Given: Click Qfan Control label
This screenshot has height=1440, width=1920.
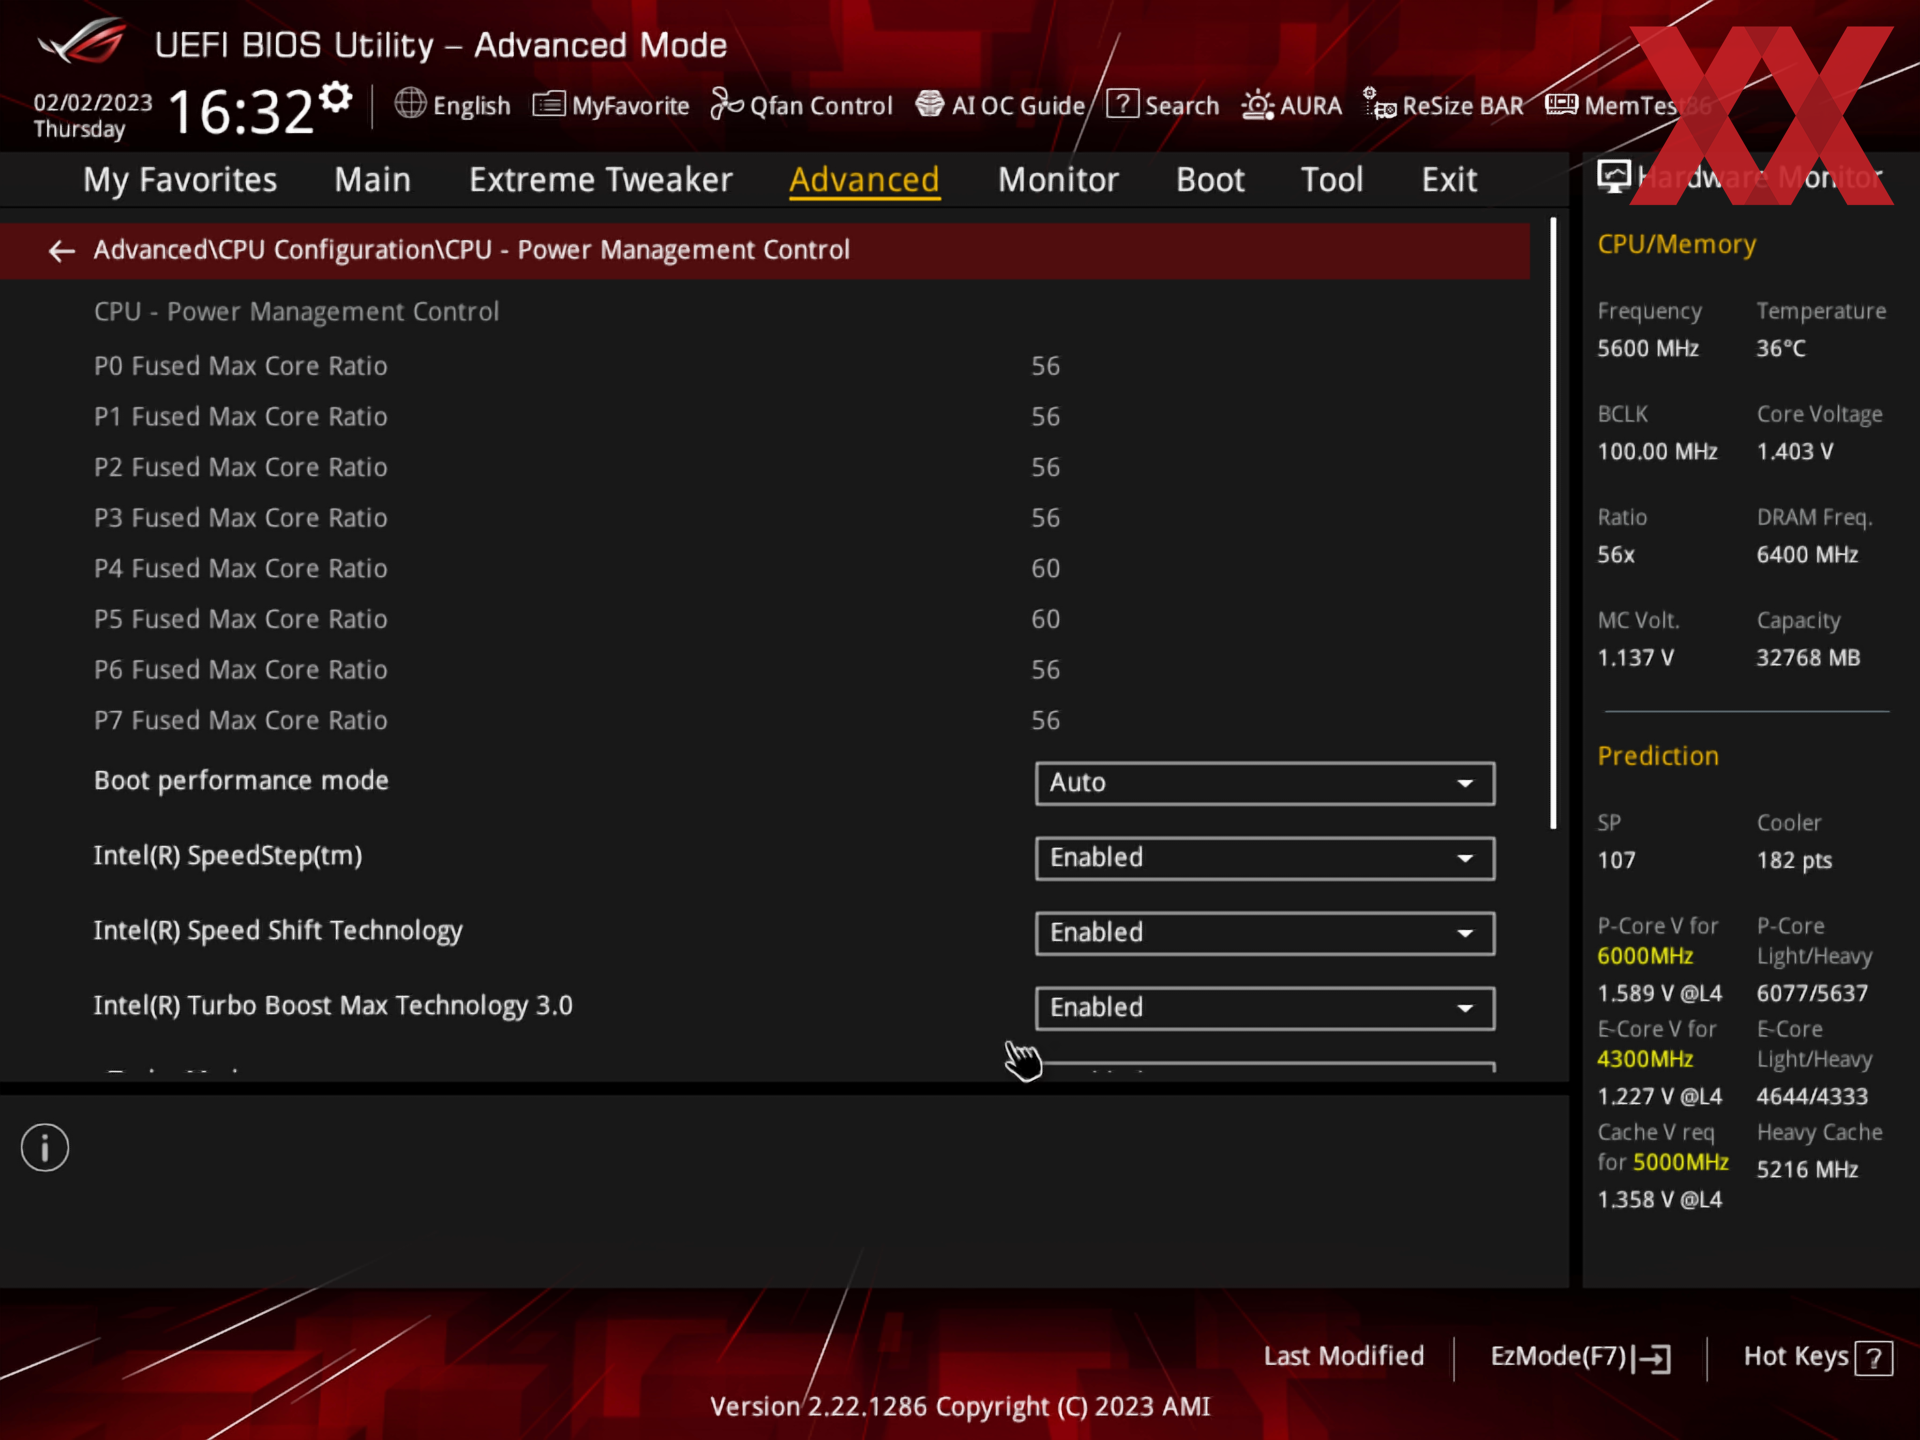Looking at the screenshot, I should tap(821, 106).
